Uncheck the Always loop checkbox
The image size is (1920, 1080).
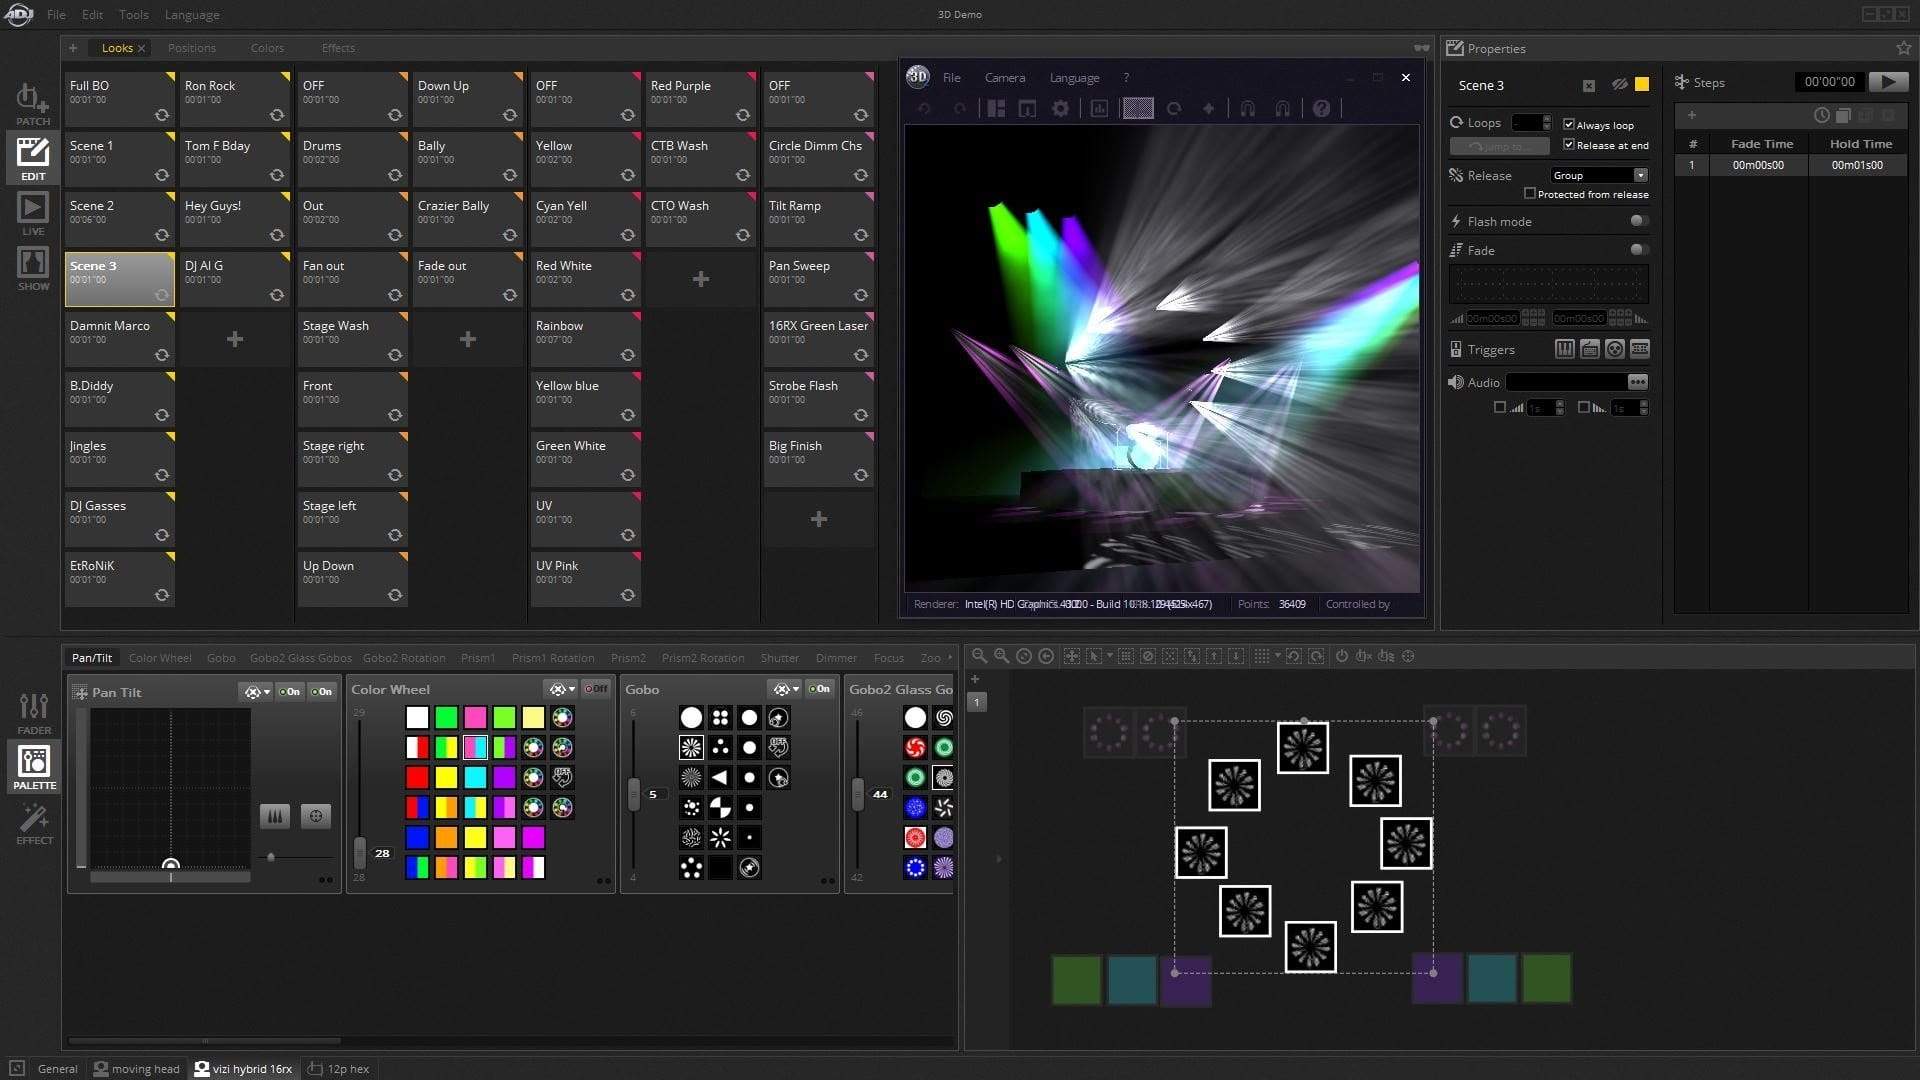(x=1568, y=124)
